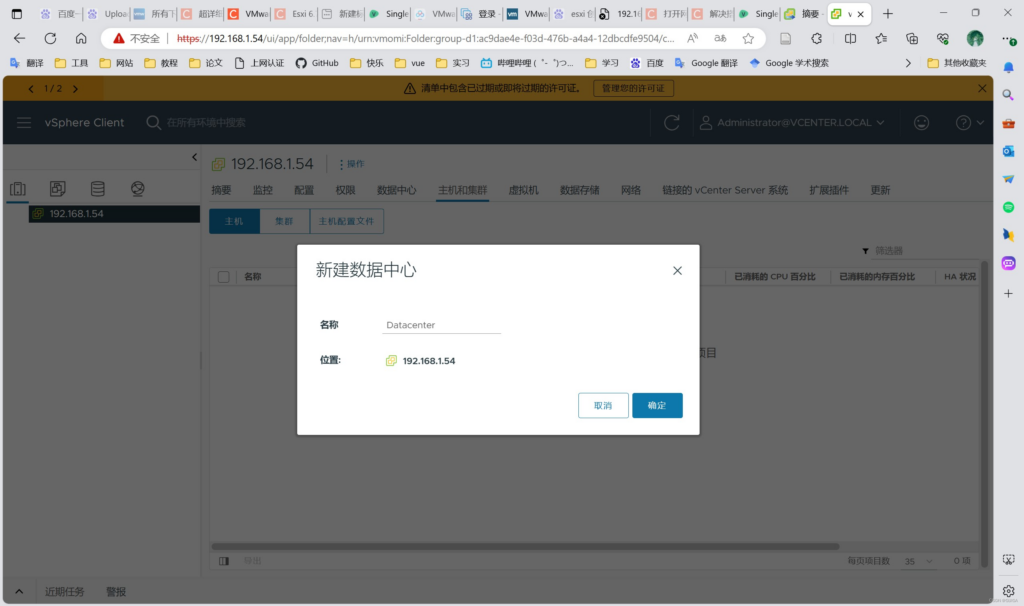Click the column chooser icon below table
Screen dimensions: 1024x606
pyautogui.click(x=224, y=561)
